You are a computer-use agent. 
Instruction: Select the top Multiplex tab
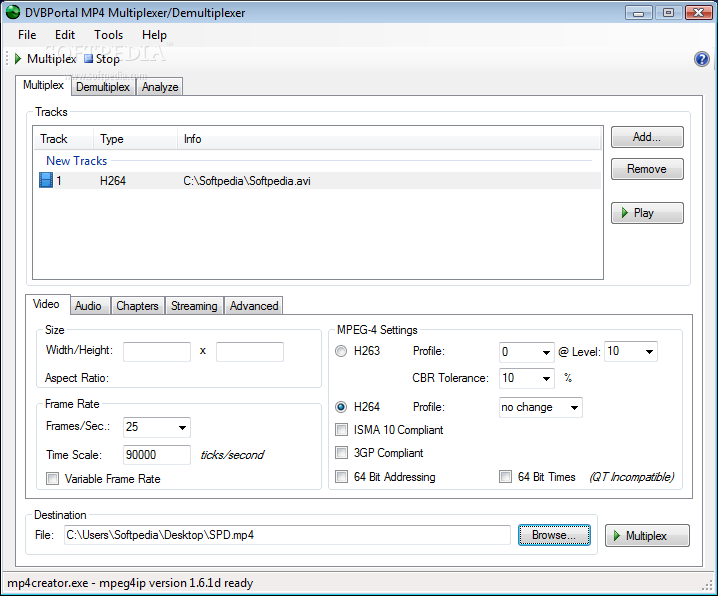44,85
